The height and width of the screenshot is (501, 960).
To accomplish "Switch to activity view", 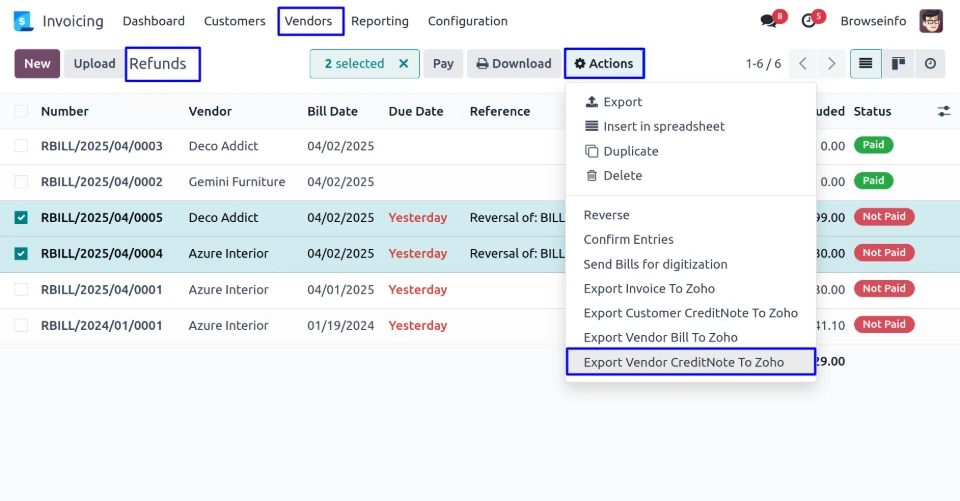I will coord(930,64).
